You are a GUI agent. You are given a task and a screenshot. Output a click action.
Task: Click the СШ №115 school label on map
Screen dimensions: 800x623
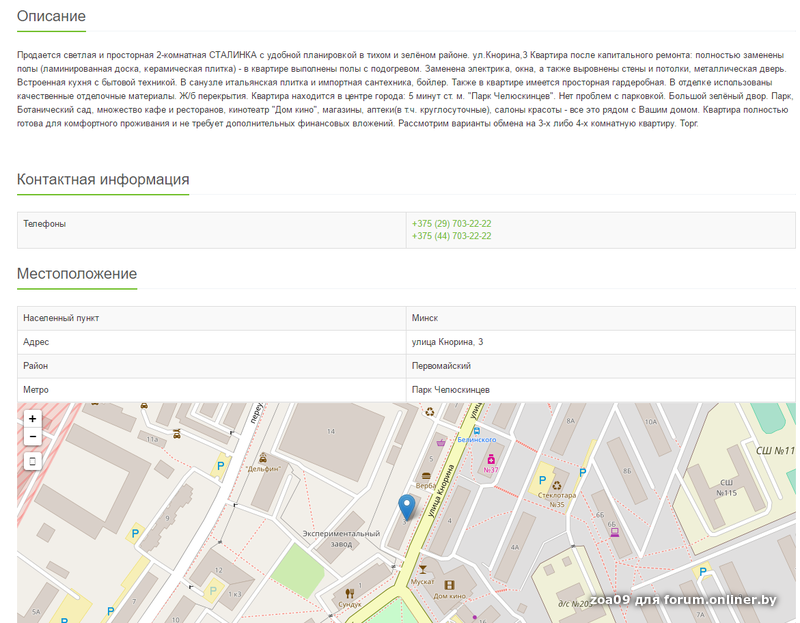pyautogui.click(x=727, y=488)
